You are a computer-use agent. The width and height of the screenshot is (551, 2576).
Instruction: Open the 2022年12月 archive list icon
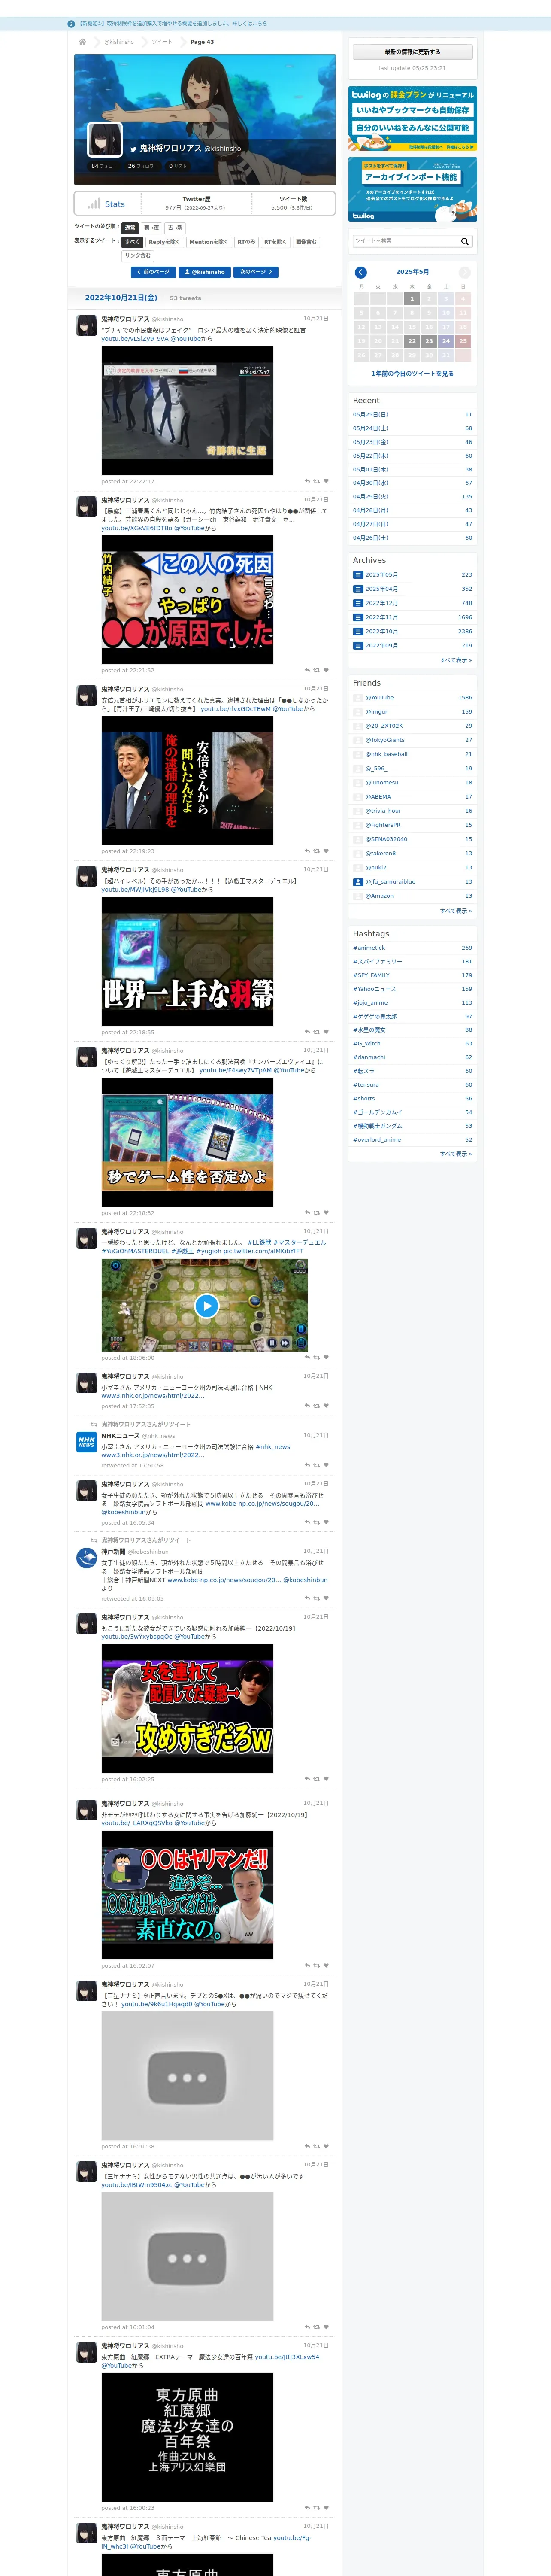[x=358, y=603]
